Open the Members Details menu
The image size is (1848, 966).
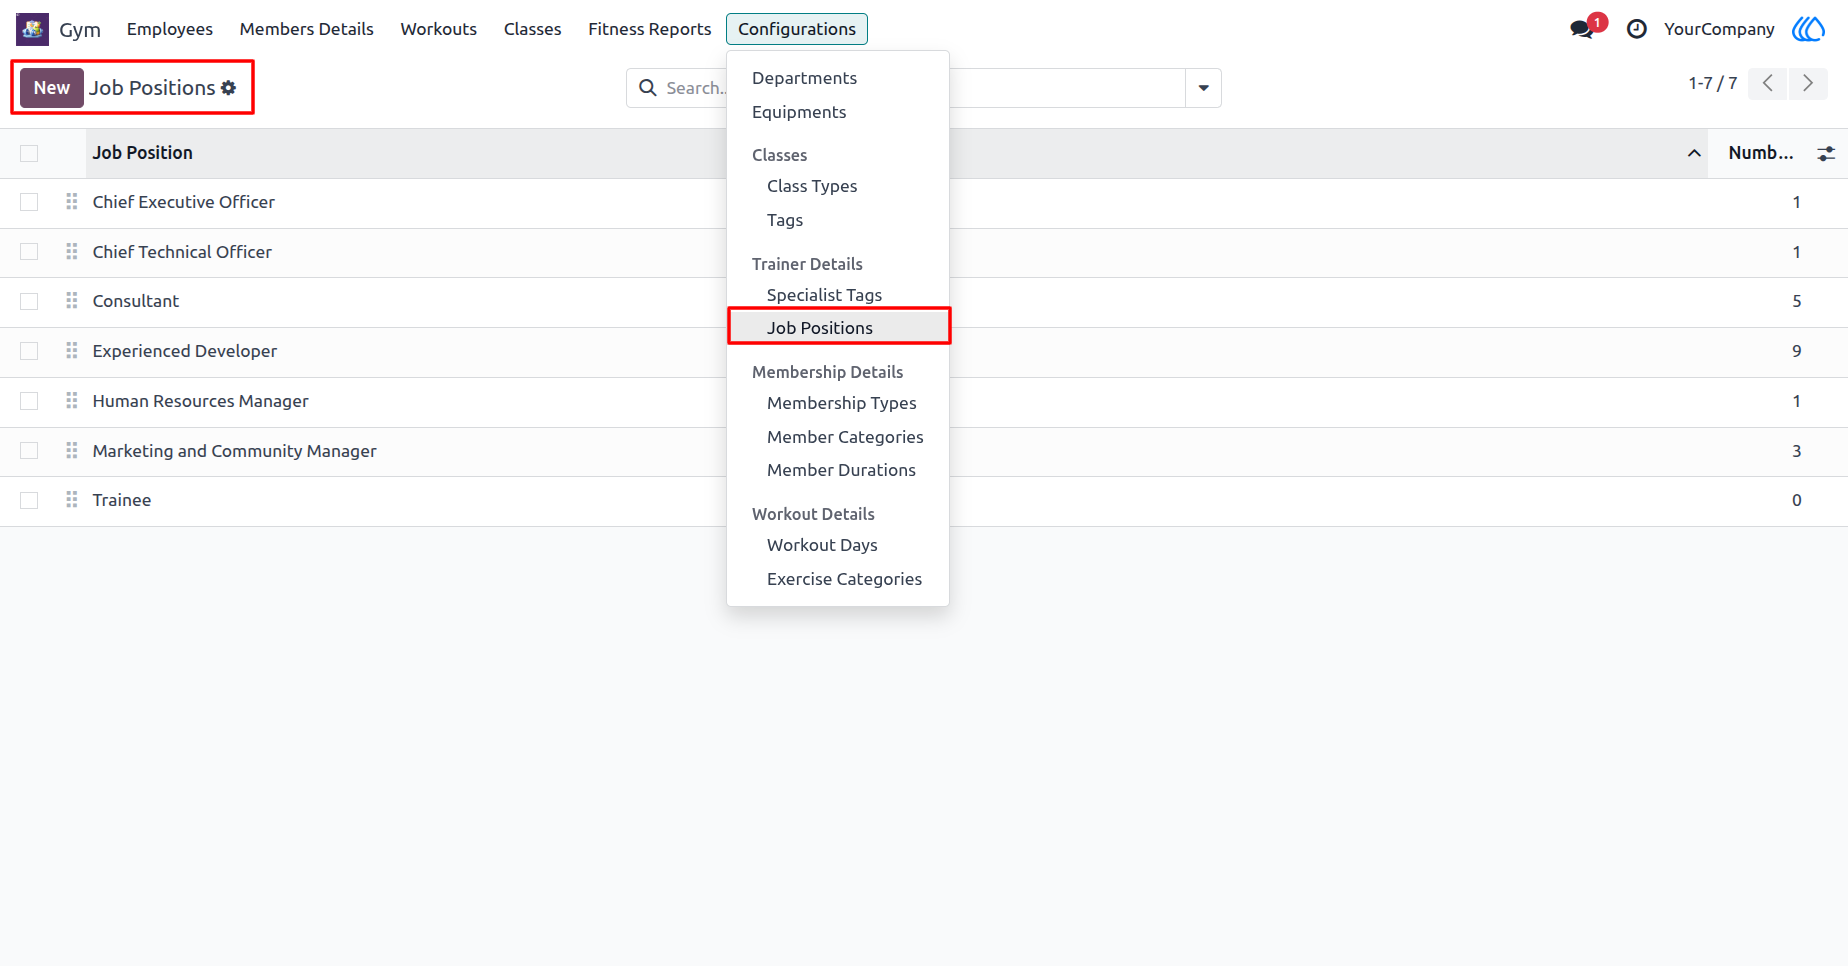pos(307,29)
